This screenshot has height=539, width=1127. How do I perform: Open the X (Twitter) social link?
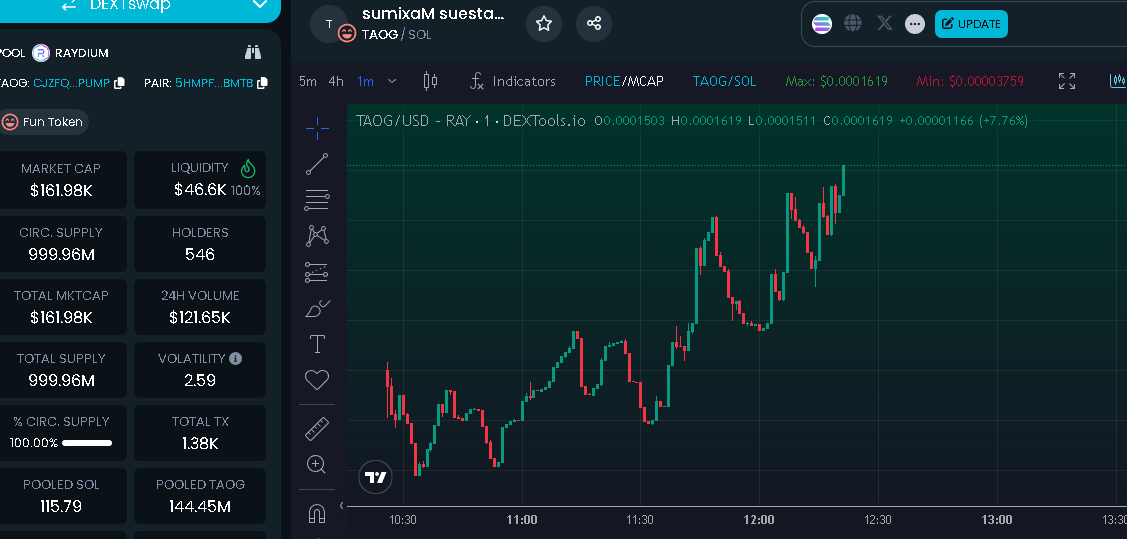tap(885, 24)
